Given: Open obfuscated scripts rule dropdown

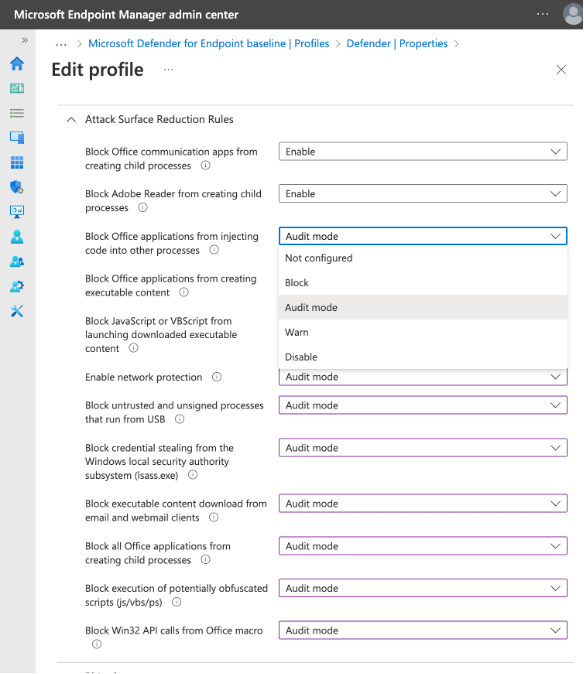Looking at the screenshot, I should click(423, 588).
